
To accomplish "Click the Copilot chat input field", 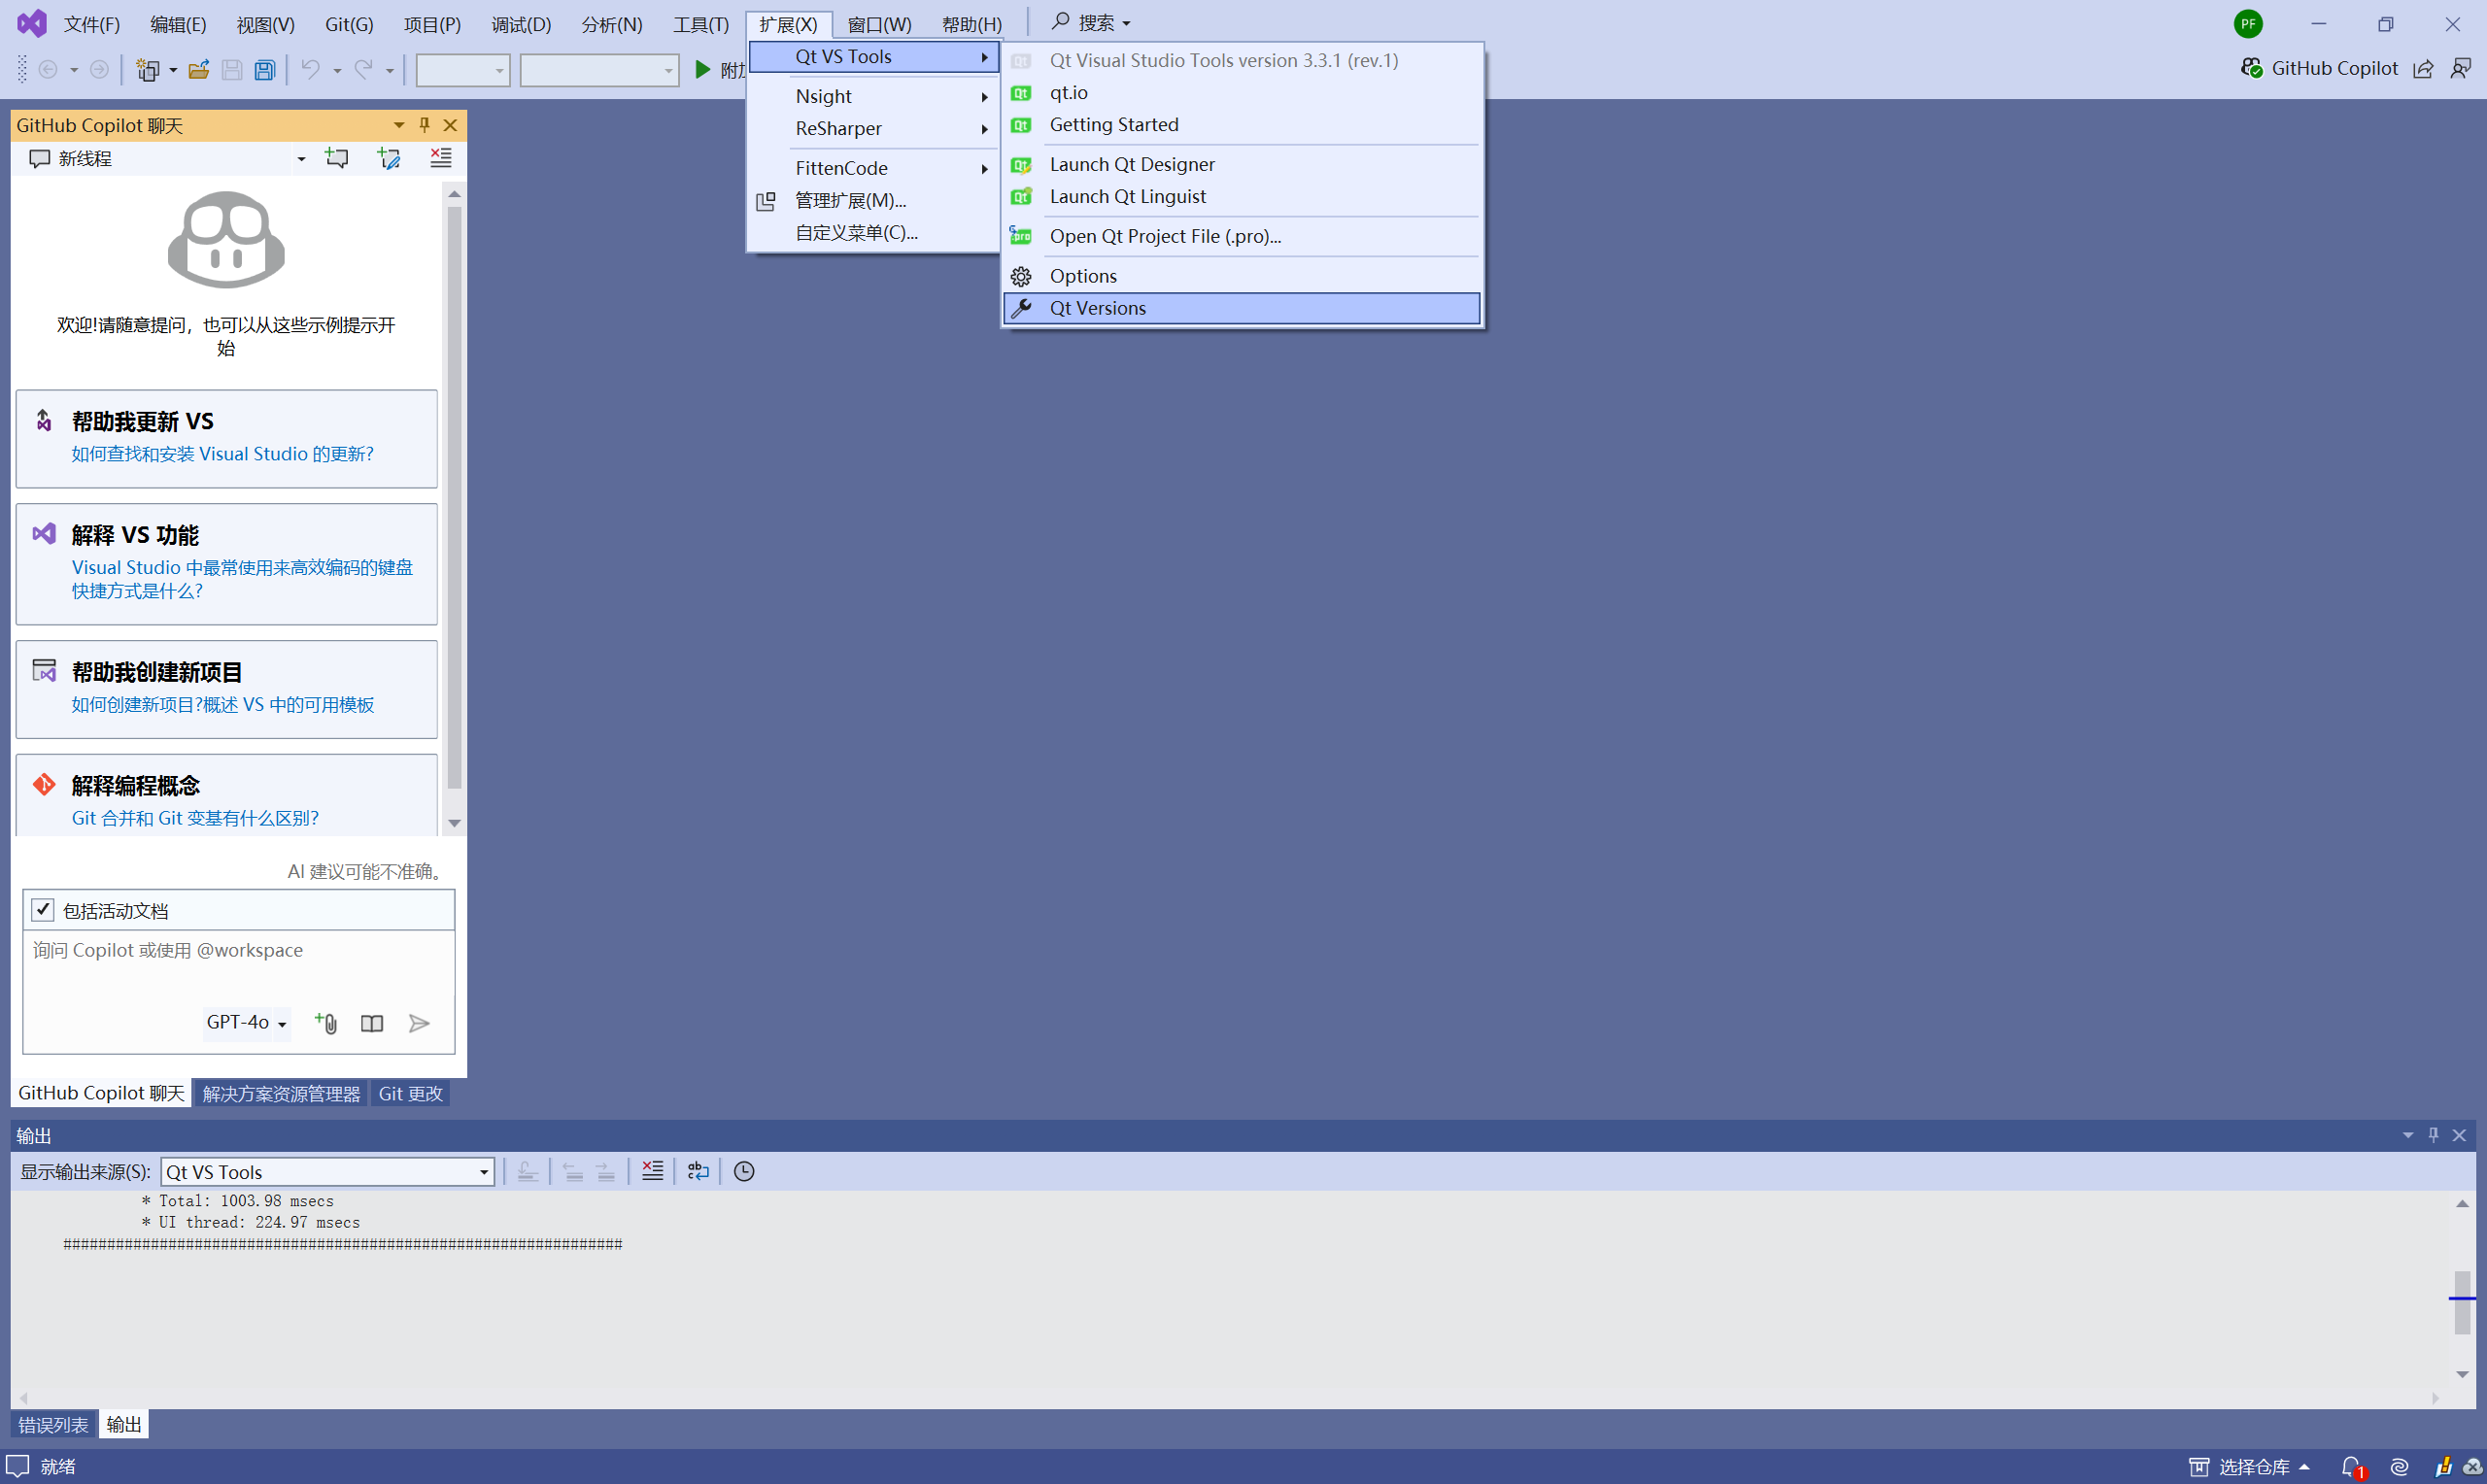I will 239,966.
